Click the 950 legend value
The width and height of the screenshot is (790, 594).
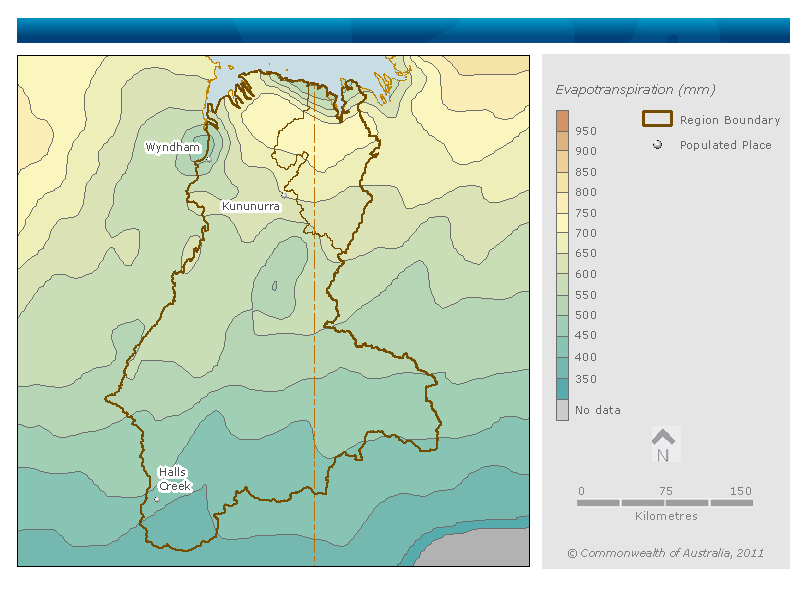pyautogui.click(x=586, y=131)
